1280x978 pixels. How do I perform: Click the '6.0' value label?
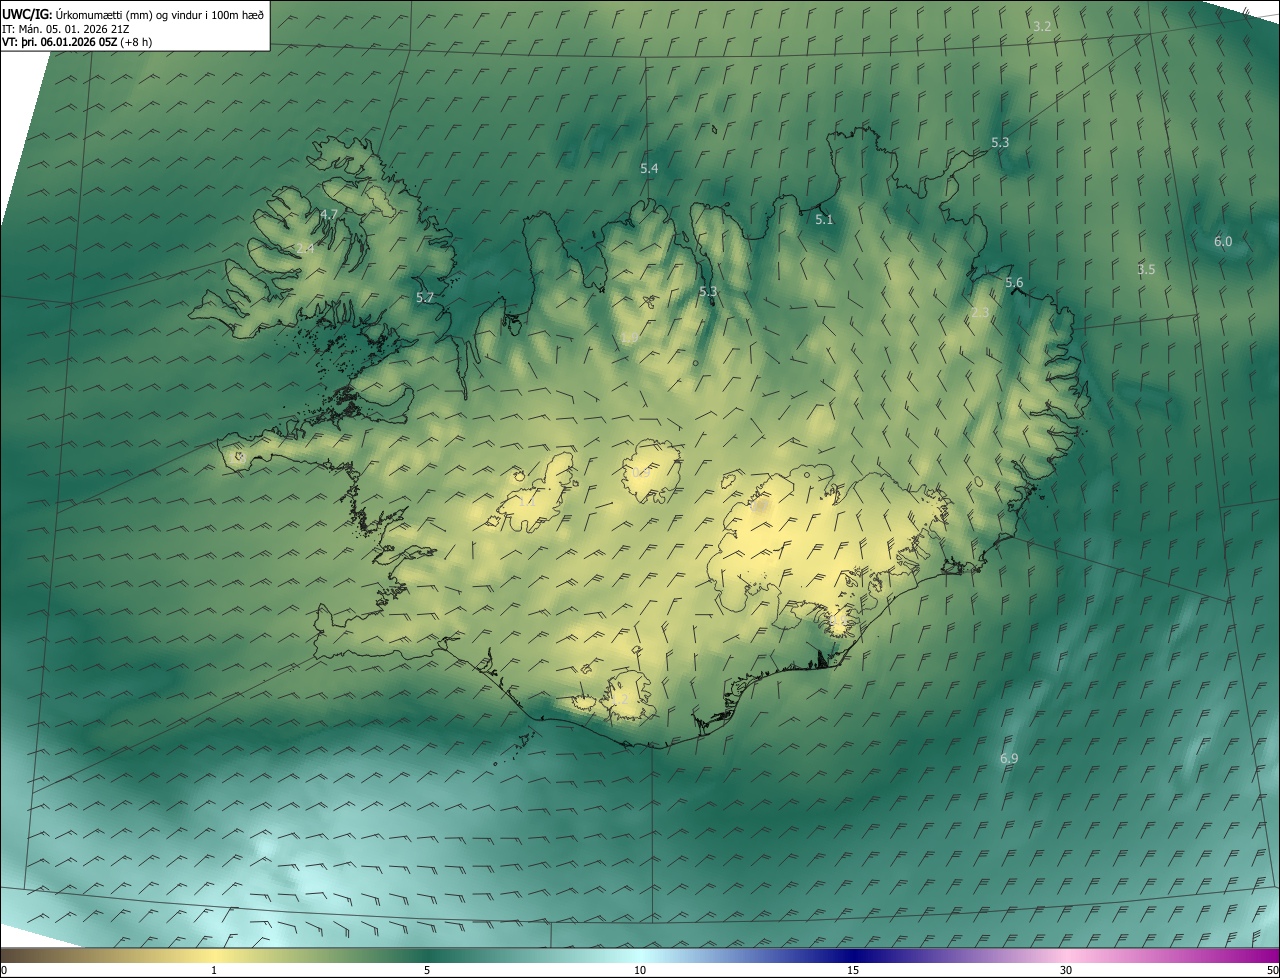coord(1223,241)
